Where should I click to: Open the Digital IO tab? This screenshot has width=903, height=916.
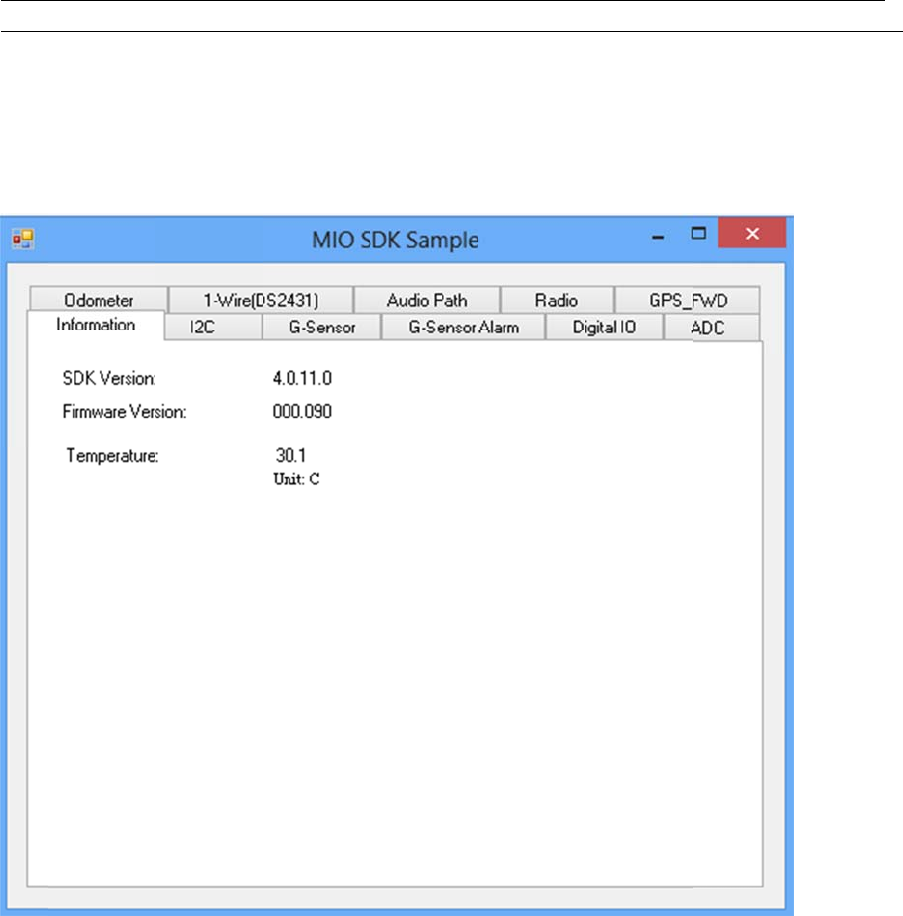[x=605, y=327]
